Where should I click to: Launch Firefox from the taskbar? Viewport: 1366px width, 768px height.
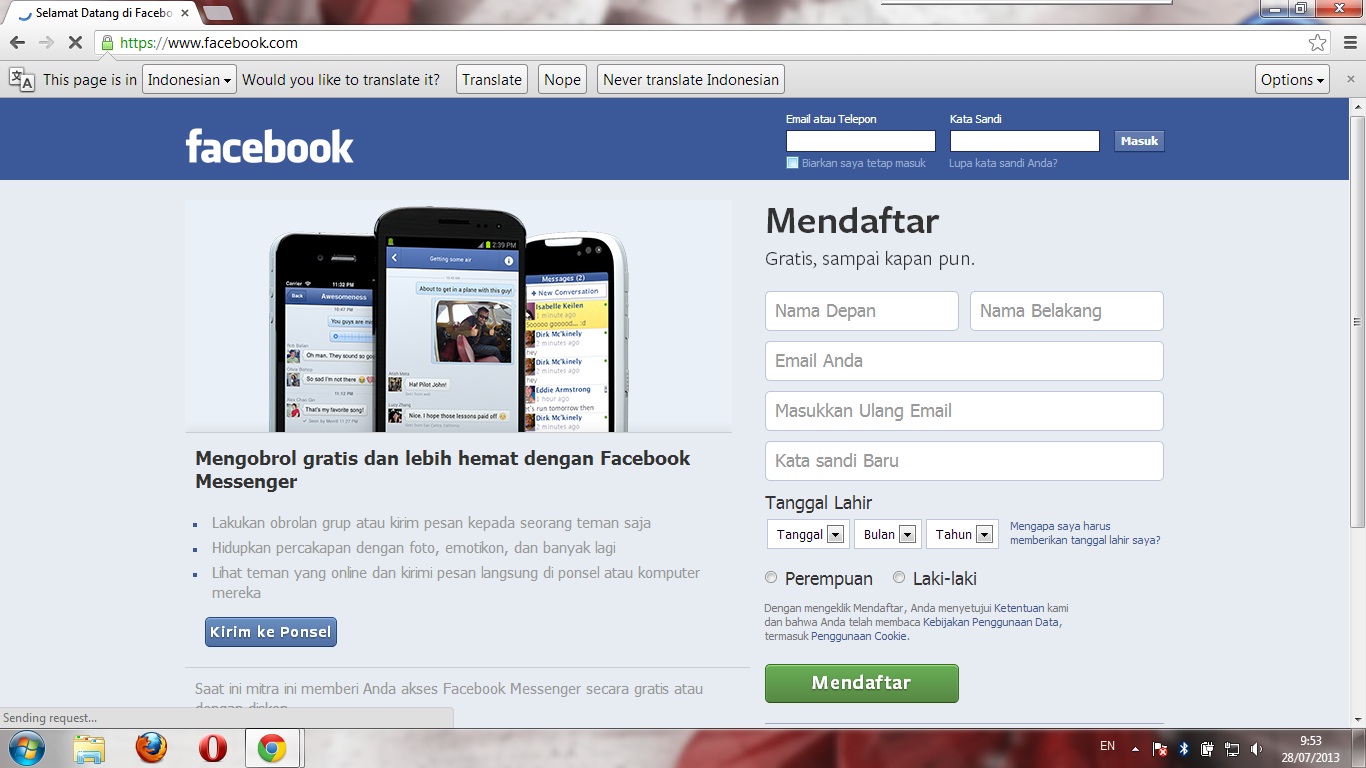pos(152,747)
